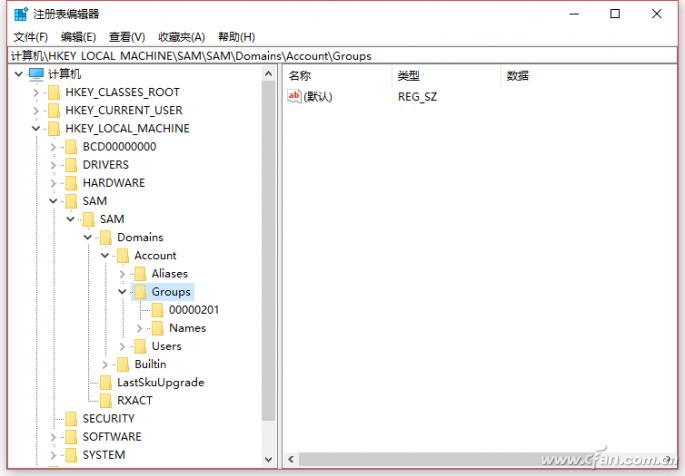Expand the Aliases key chevron
This screenshot has height=476, width=685.
122,274
